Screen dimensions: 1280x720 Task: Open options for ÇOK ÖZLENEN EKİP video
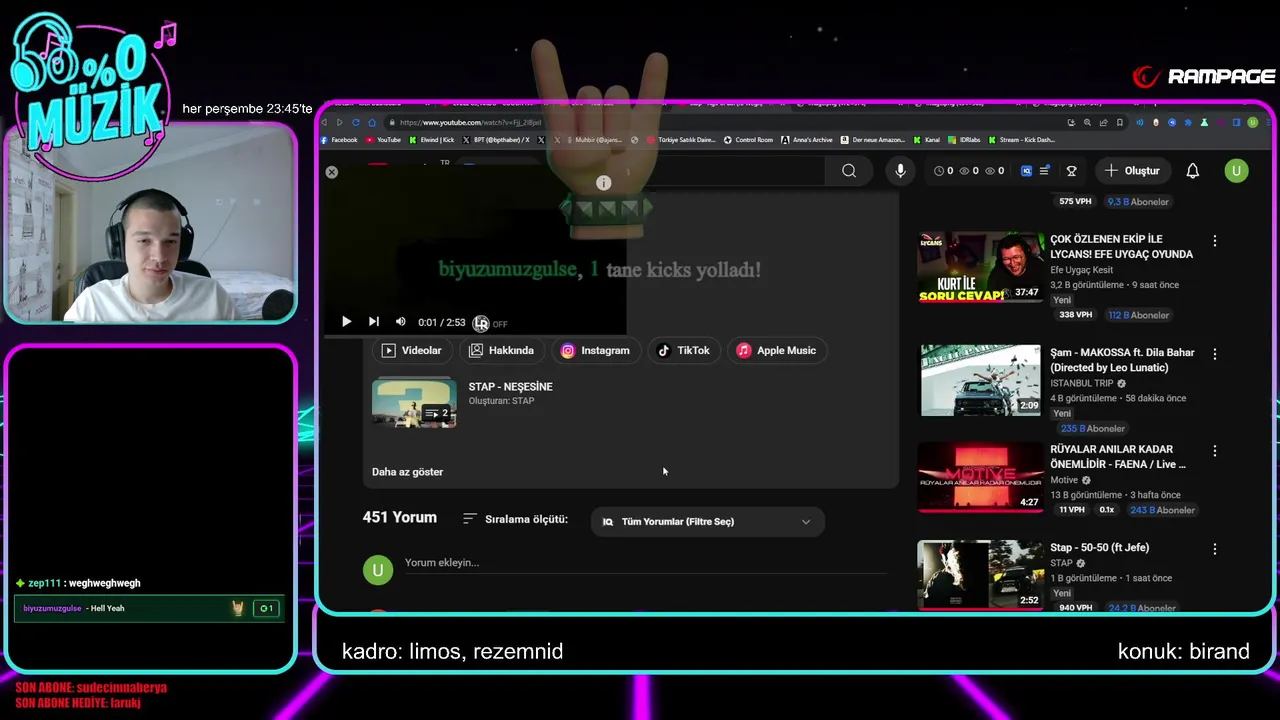coord(1215,241)
